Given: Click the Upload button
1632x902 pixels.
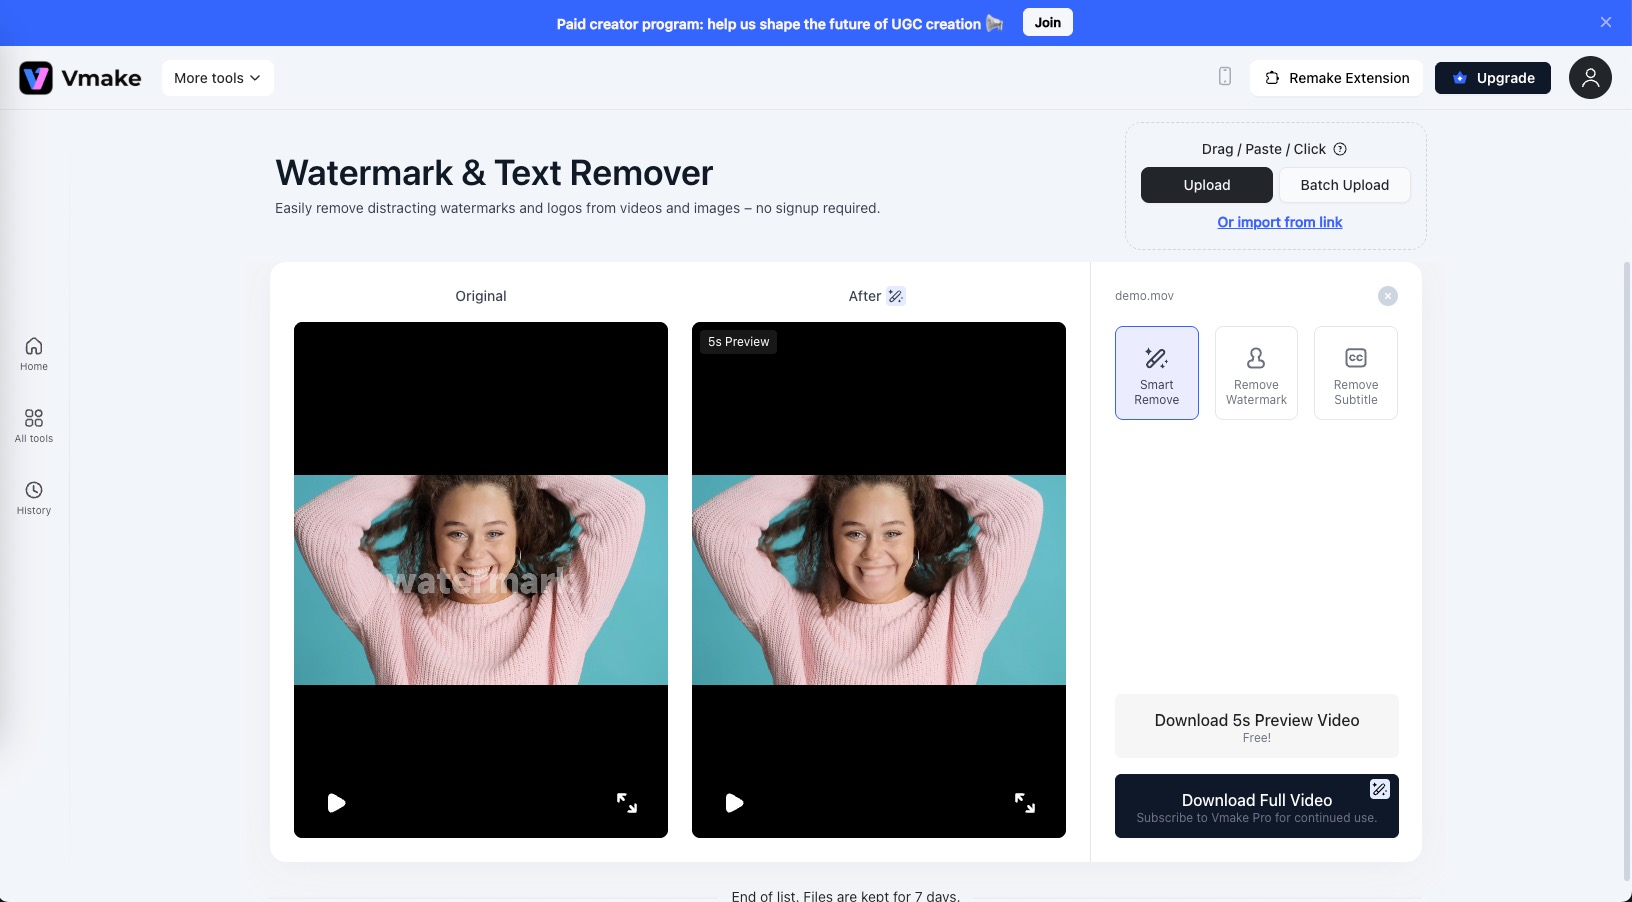Looking at the screenshot, I should point(1206,185).
